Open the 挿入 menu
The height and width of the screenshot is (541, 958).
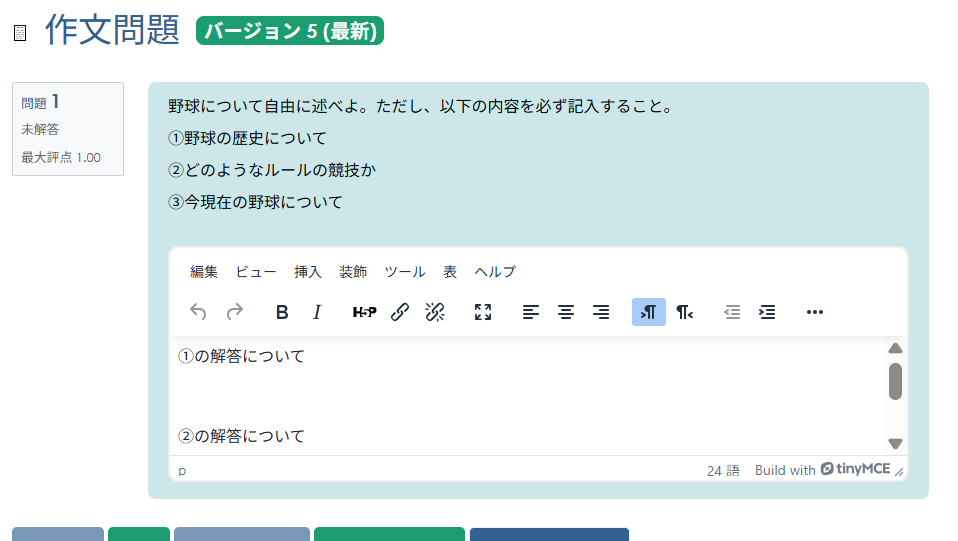[308, 272]
